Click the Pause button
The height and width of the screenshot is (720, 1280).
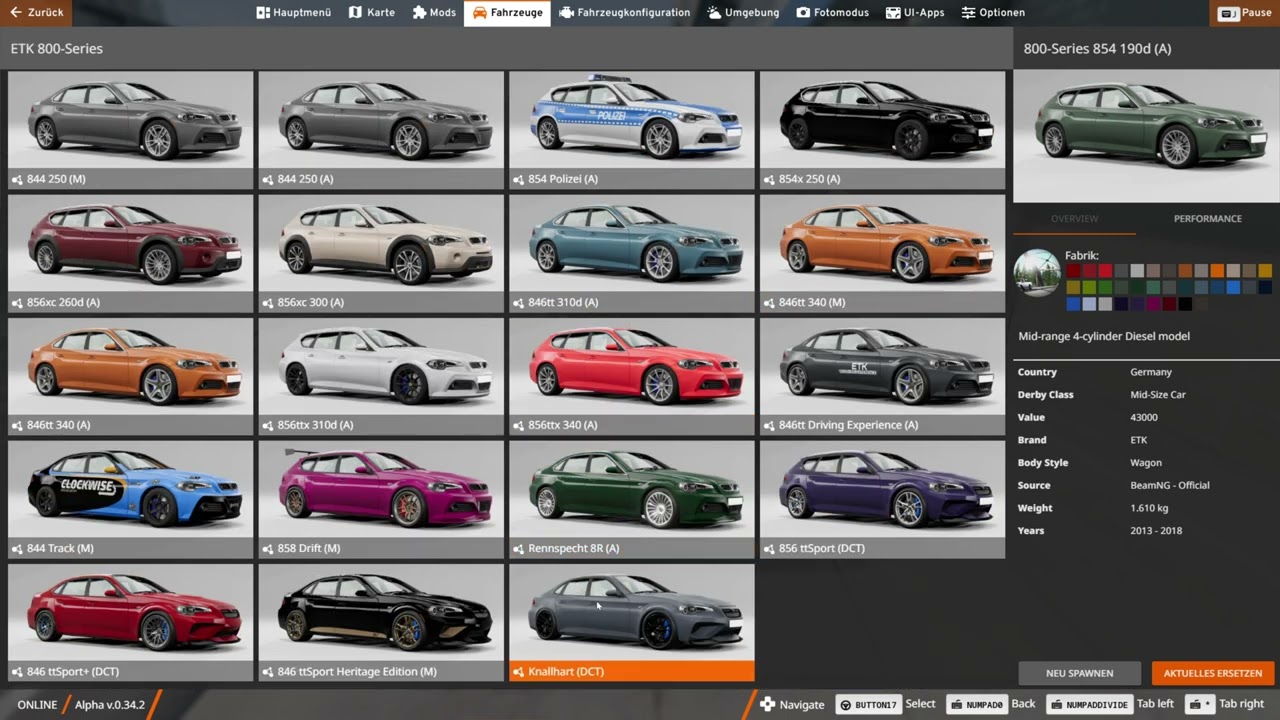tap(1245, 13)
